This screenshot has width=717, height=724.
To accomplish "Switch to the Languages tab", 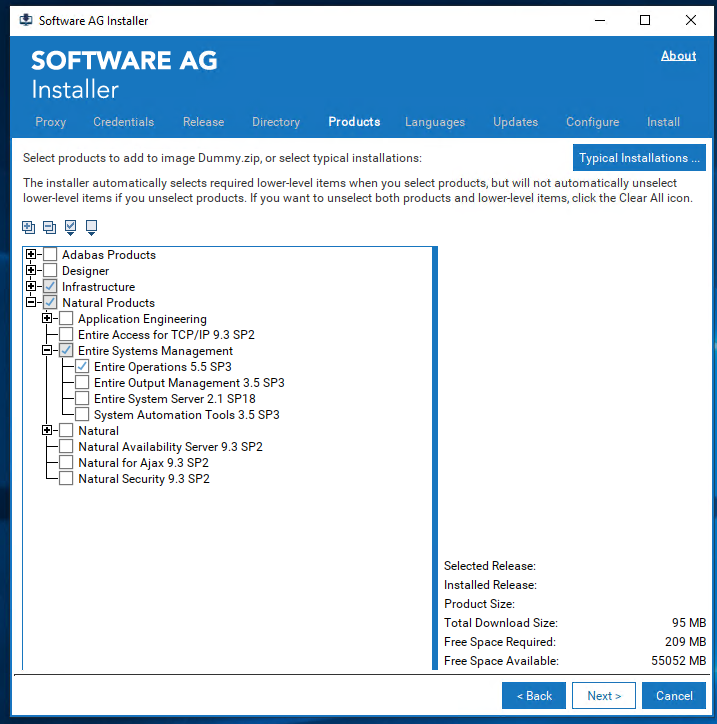I will point(434,122).
